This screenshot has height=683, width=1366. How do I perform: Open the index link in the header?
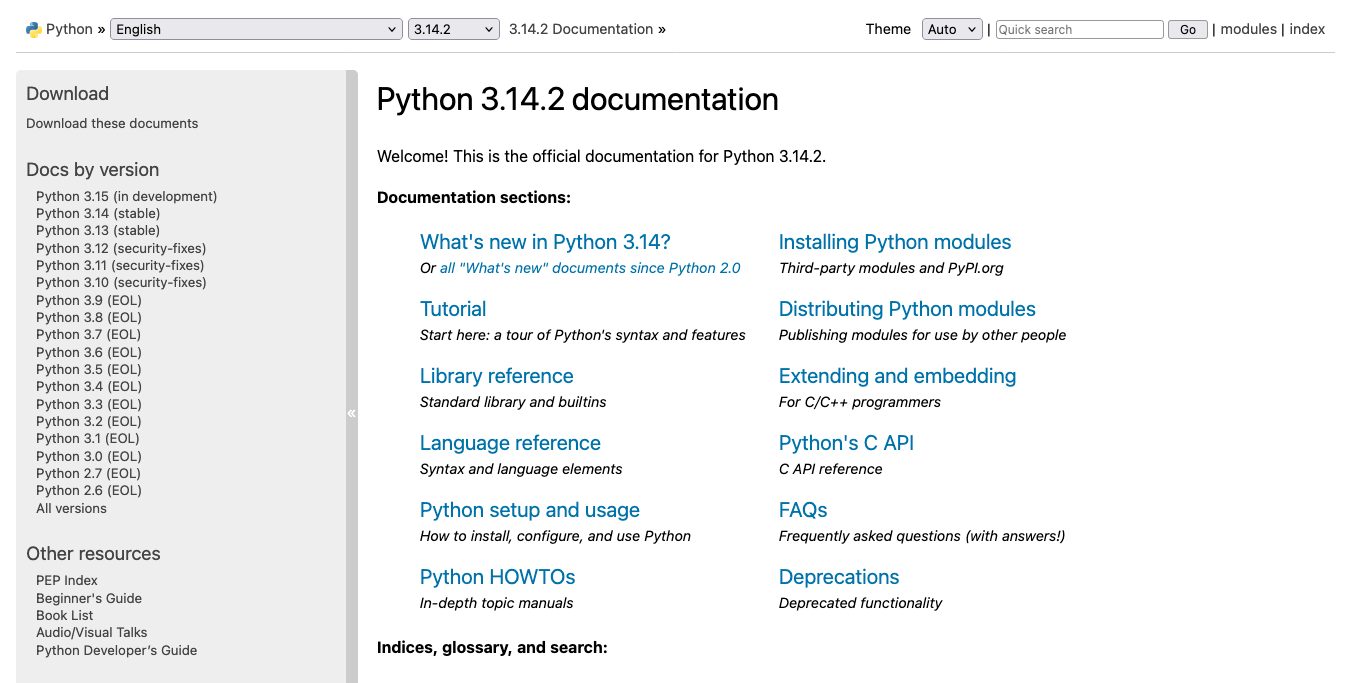(x=1307, y=29)
